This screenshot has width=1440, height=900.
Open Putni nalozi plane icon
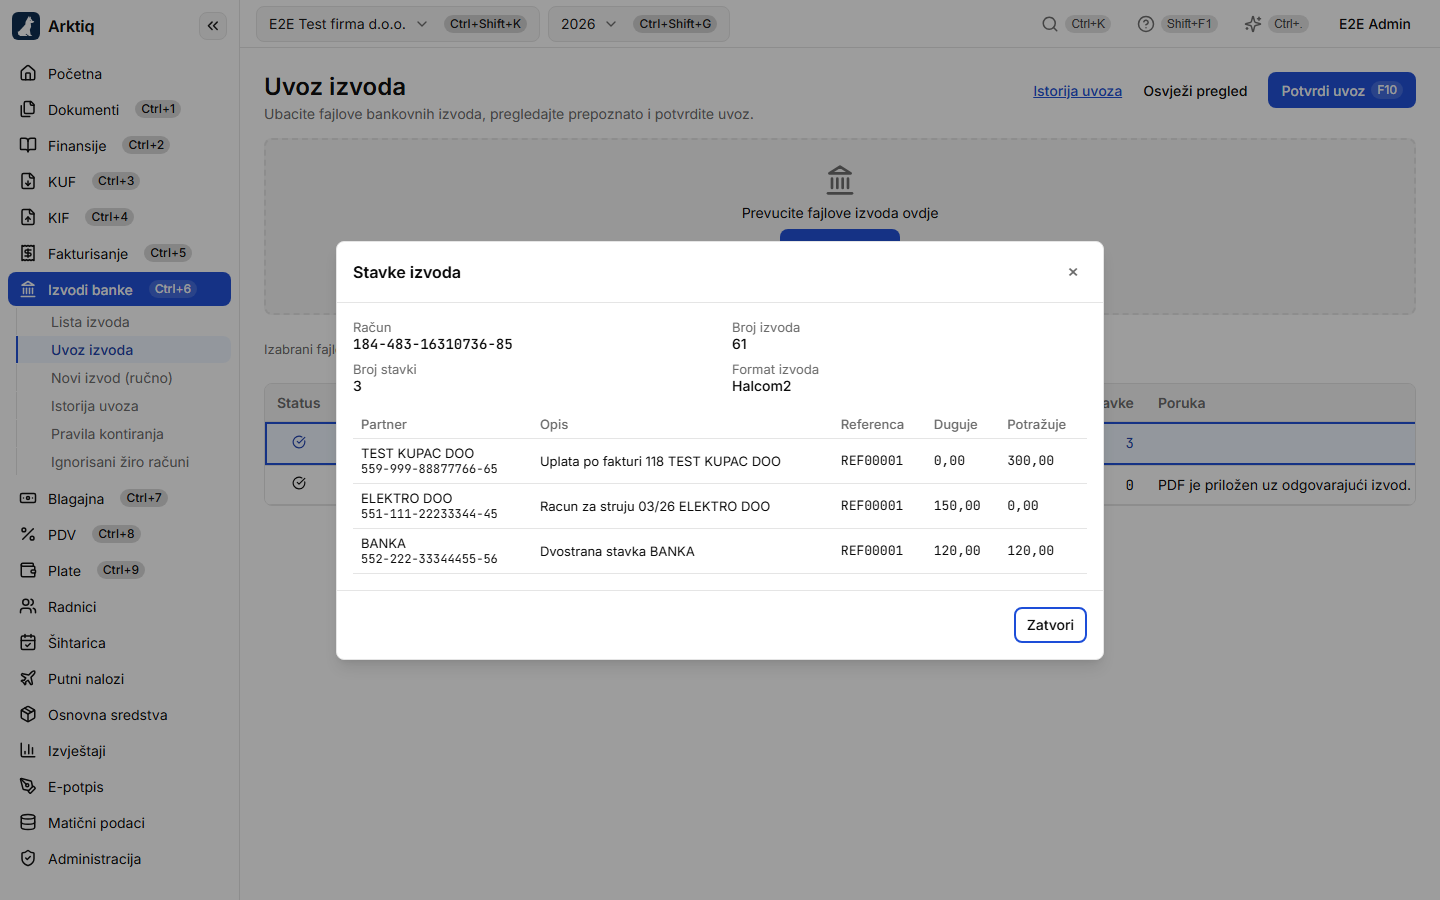pyautogui.click(x=28, y=678)
